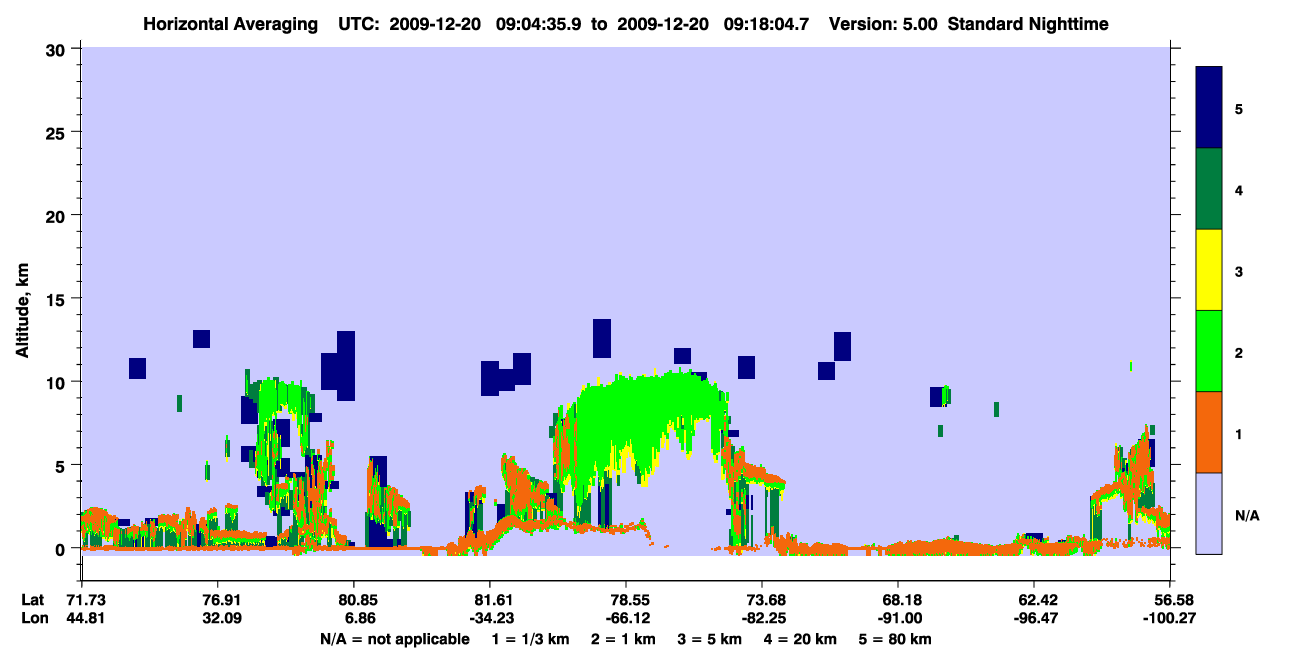Click the orange color bar segment labeled 1
This screenshot has width=1300, height=667.
(x=1209, y=432)
